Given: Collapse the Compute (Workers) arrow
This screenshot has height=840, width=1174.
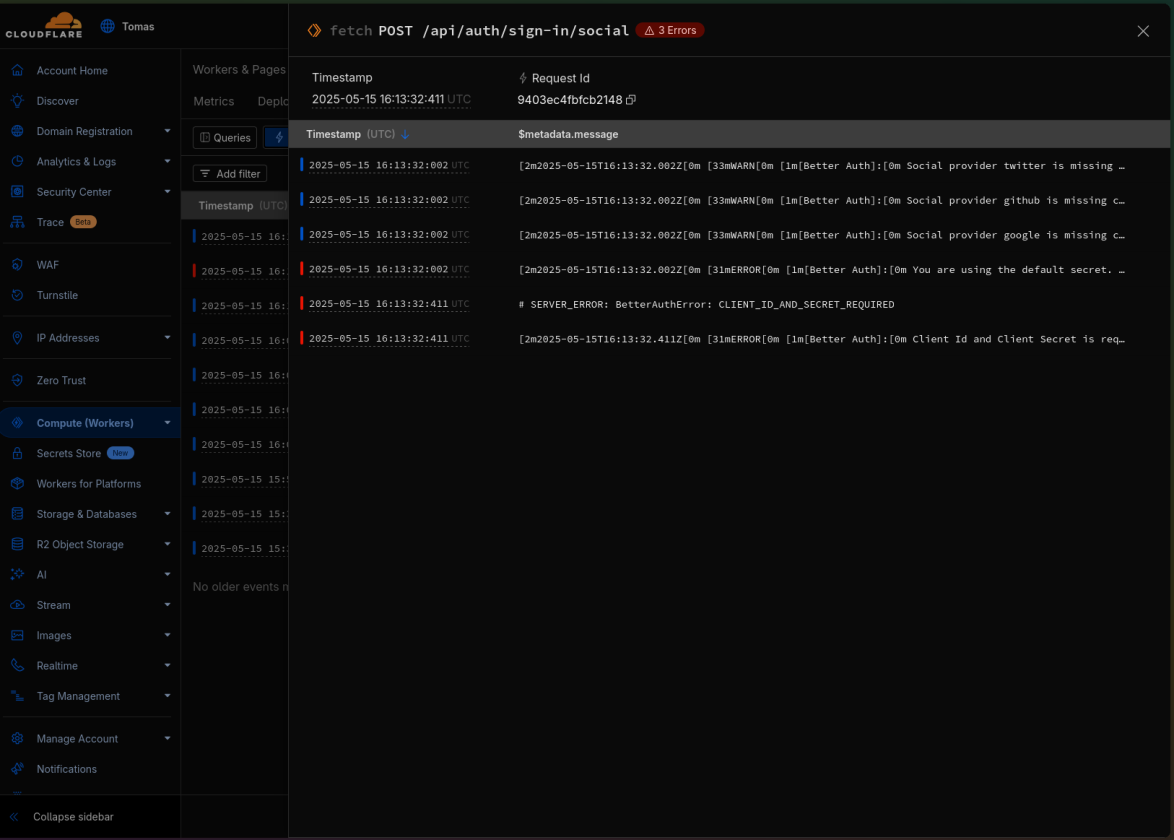Looking at the screenshot, I should pos(167,423).
